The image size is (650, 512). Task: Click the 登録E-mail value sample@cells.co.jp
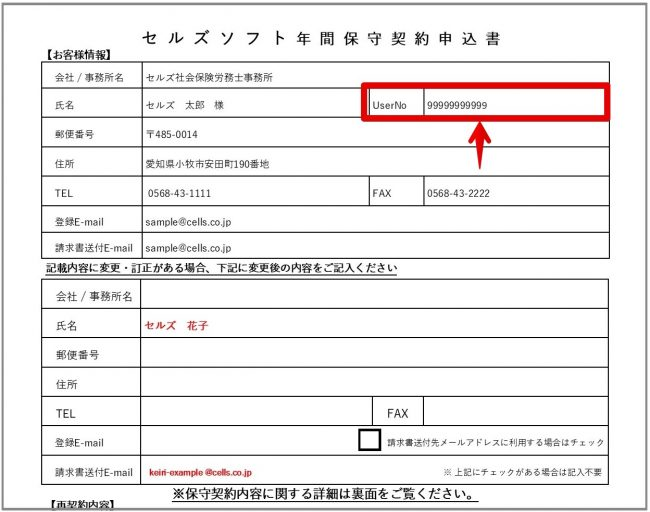point(189,220)
